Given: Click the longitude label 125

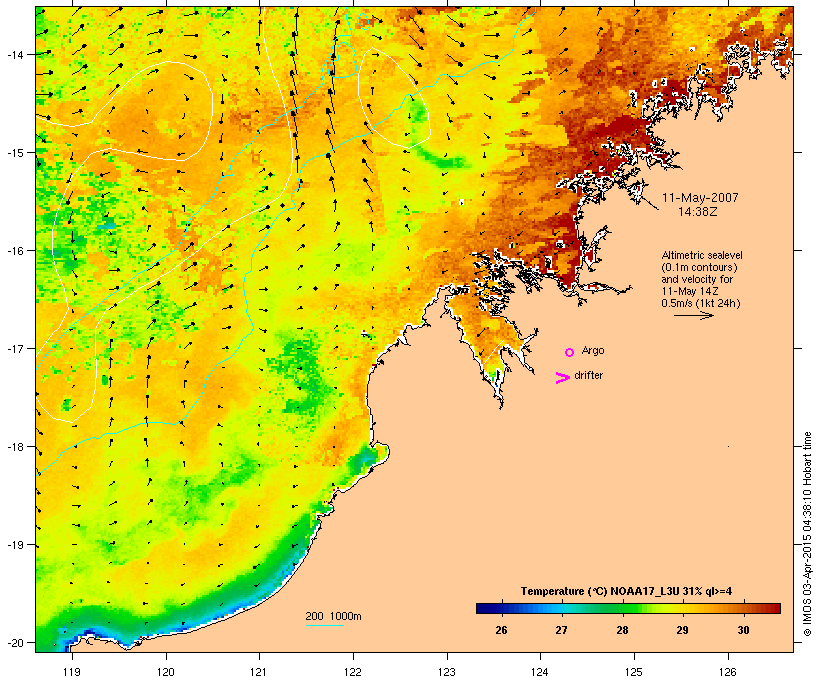Looking at the screenshot, I should pos(634,672).
